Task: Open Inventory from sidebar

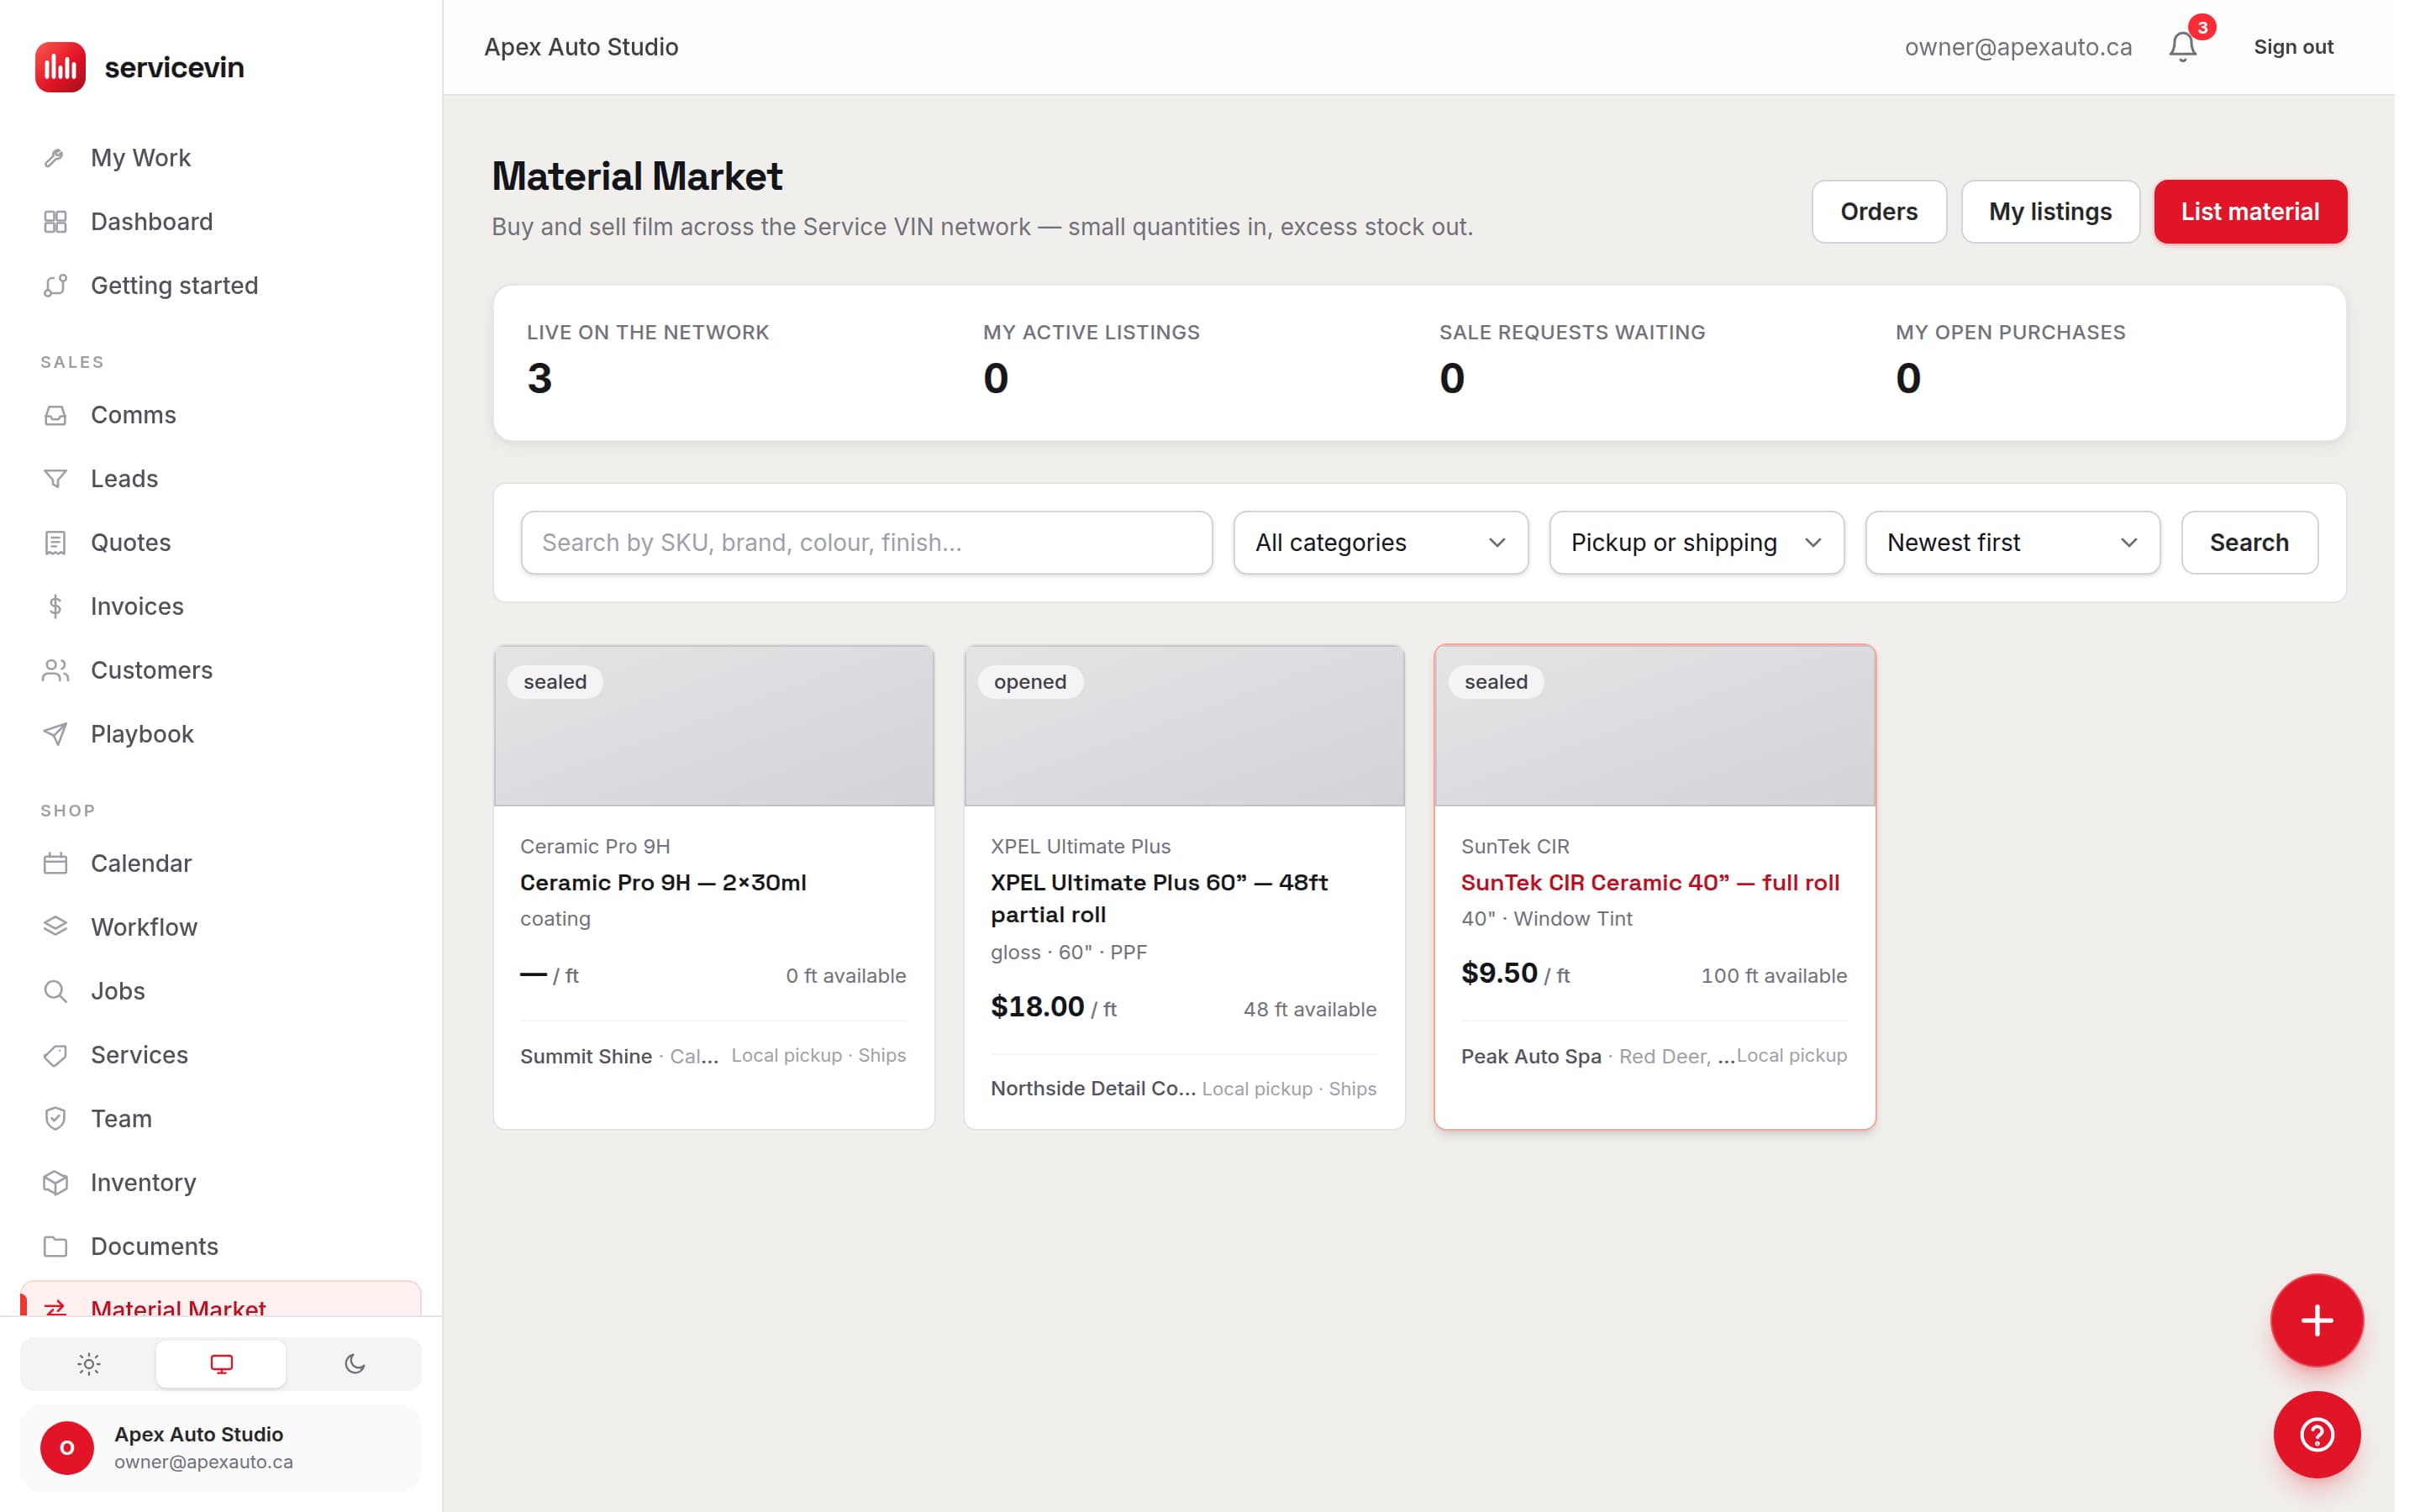Action: tap(221, 1183)
